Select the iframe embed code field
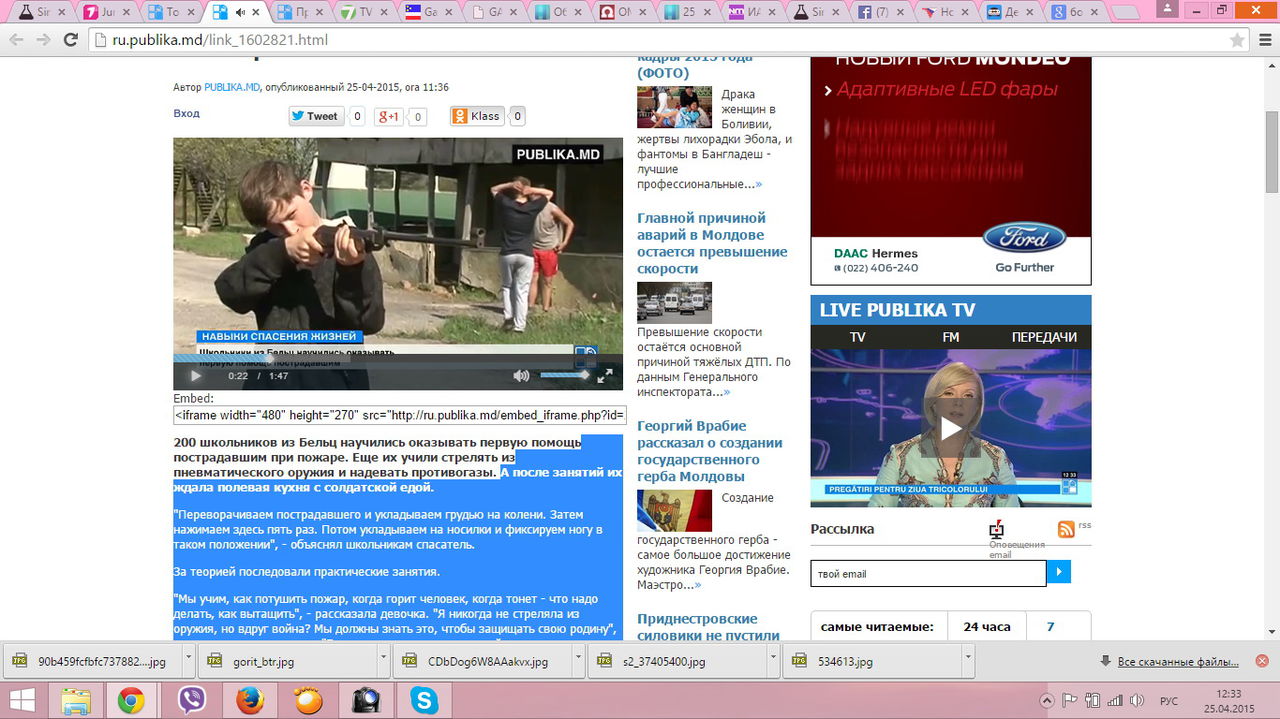Screen dimensions: 1280x719 [400, 415]
